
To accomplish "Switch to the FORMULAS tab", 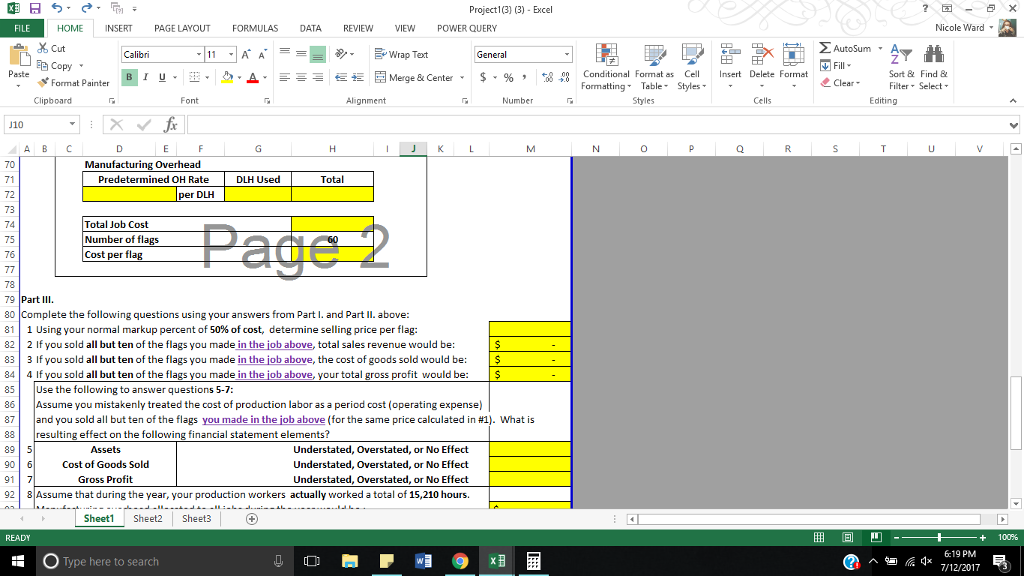I will point(255,28).
